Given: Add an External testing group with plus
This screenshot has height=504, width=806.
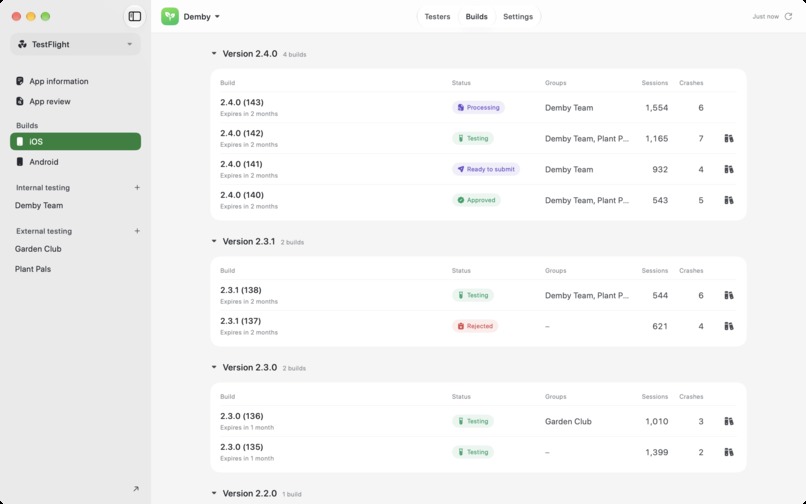Looking at the screenshot, I should click(137, 231).
